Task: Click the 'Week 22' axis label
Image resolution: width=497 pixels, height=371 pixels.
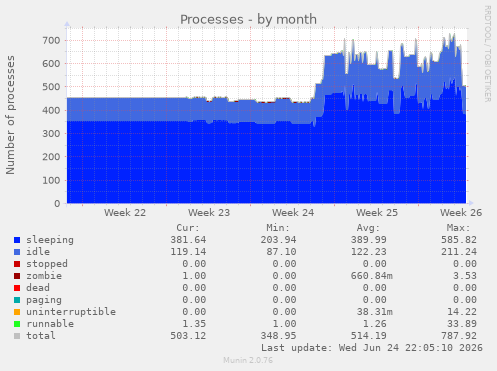Action: pyautogui.click(x=125, y=213)
